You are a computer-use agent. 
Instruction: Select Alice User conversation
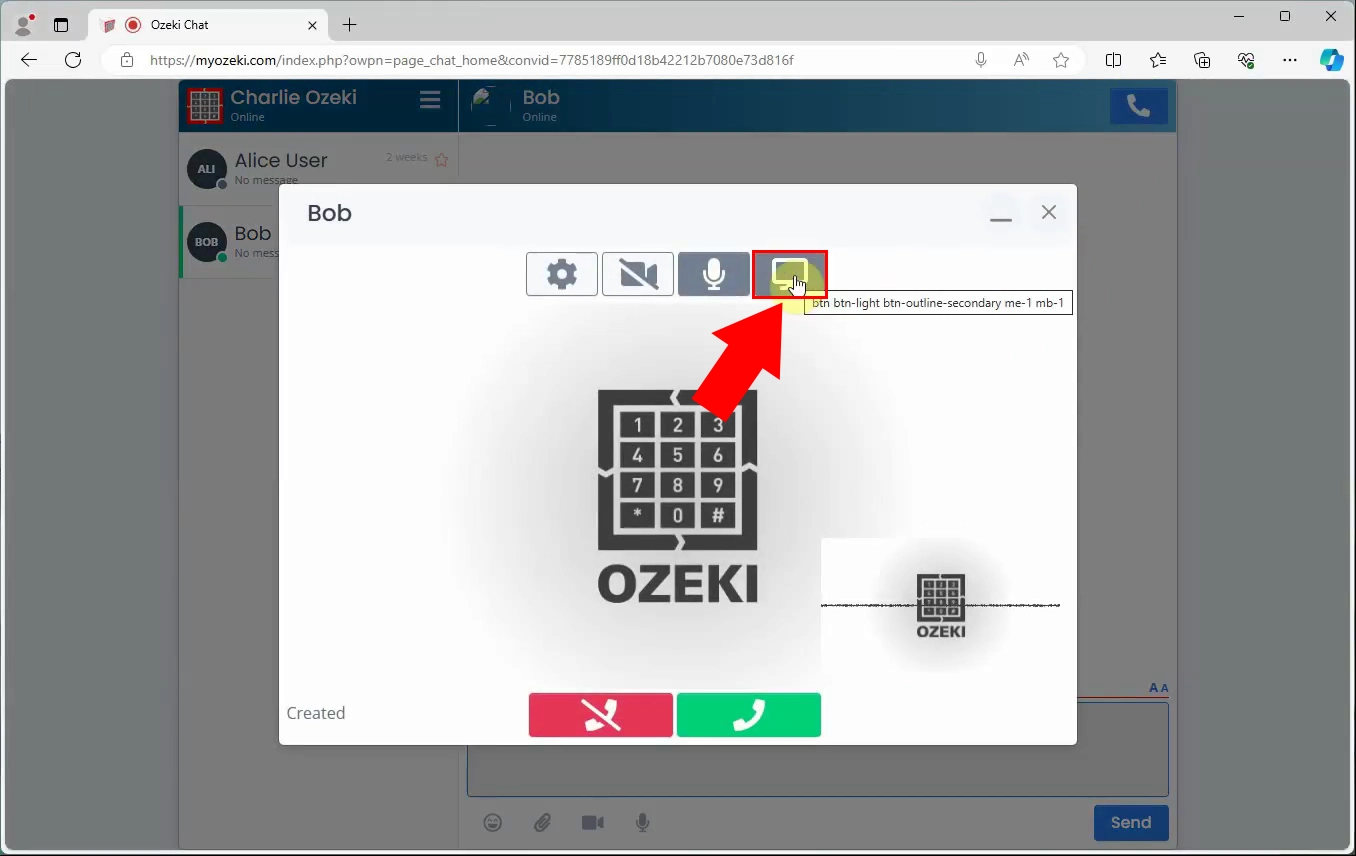[x=319, y=169]
